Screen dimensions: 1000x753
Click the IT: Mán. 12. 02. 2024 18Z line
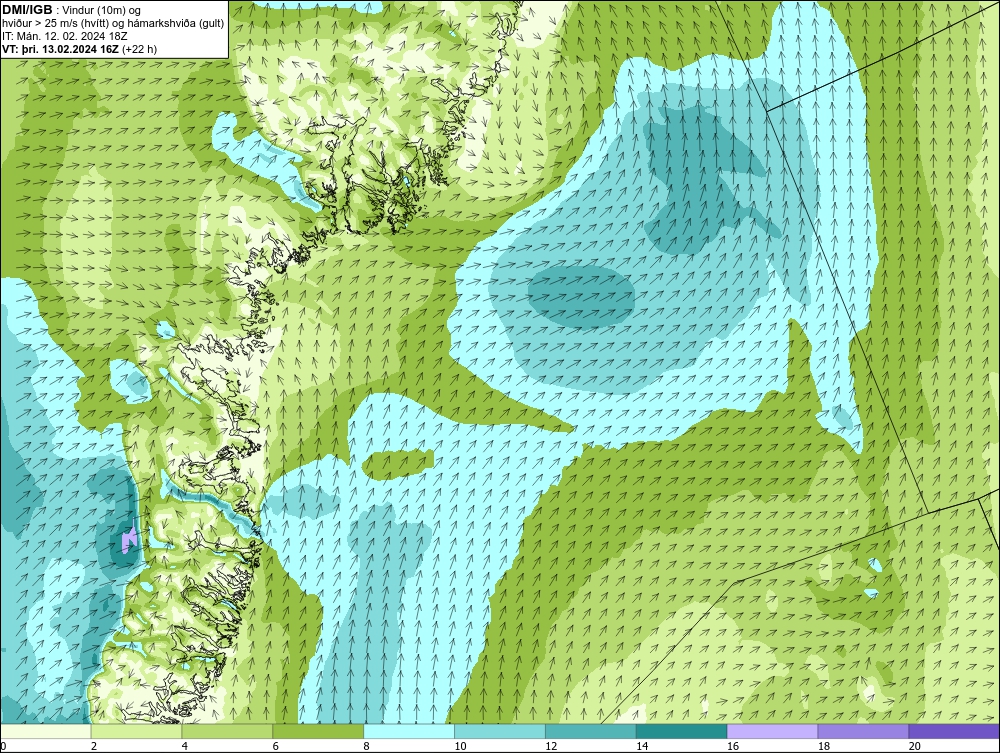[x=64, y=36]
